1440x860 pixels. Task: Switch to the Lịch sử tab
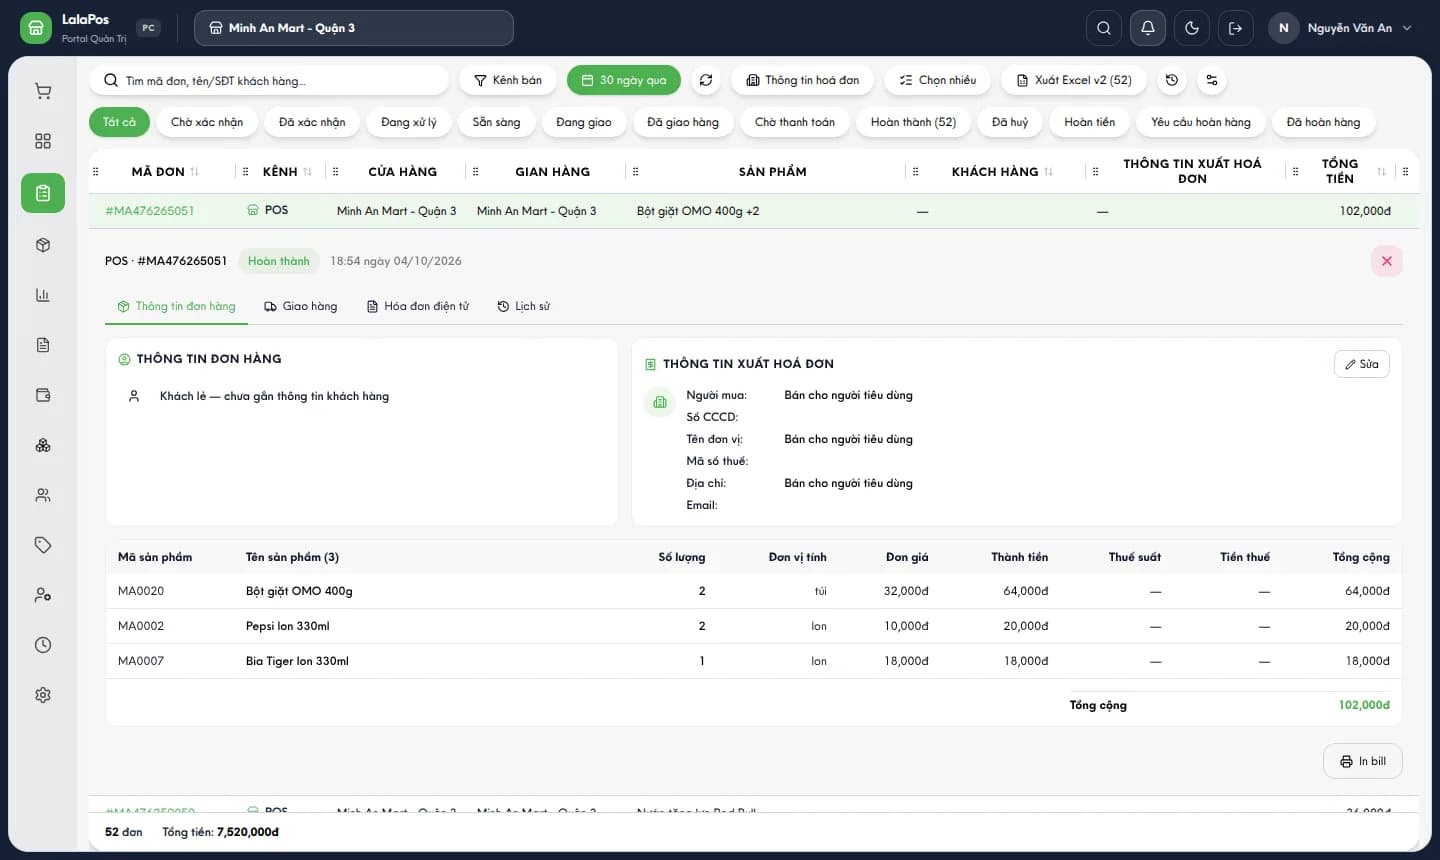(524, 306)
